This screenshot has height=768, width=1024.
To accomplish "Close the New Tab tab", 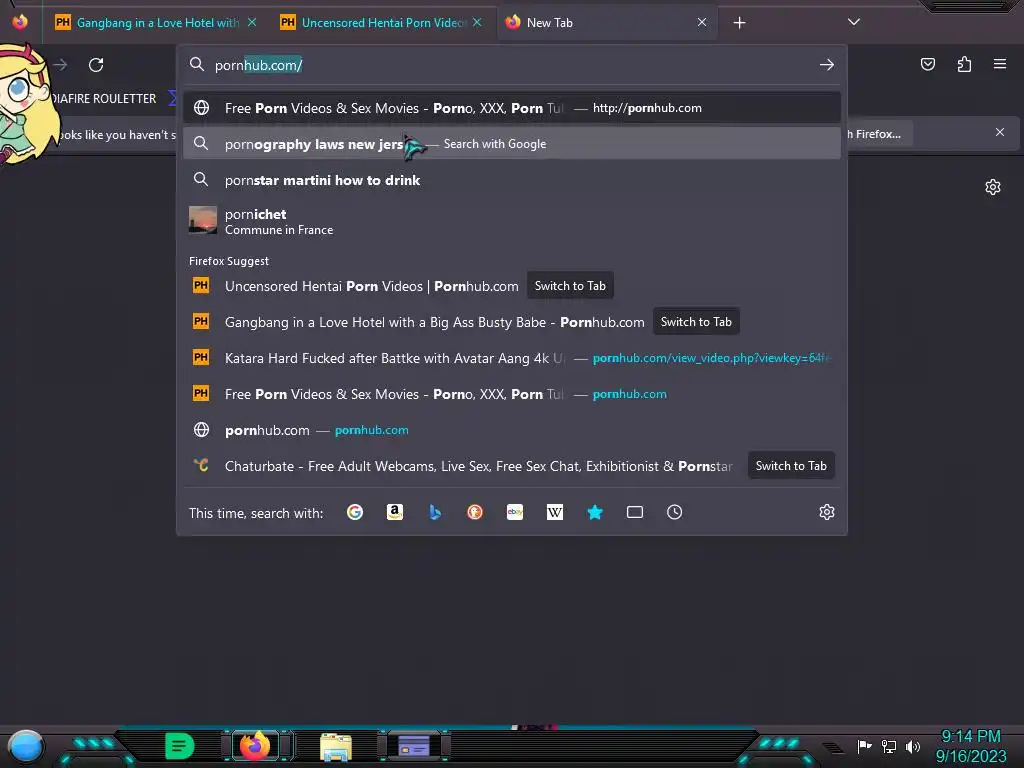I will 702,22.
